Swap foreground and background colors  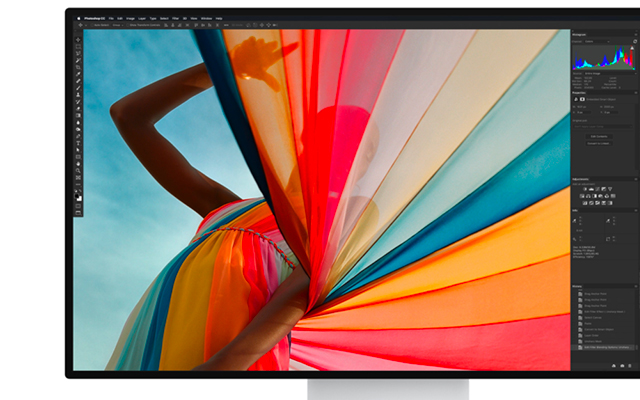coord(80,191)
